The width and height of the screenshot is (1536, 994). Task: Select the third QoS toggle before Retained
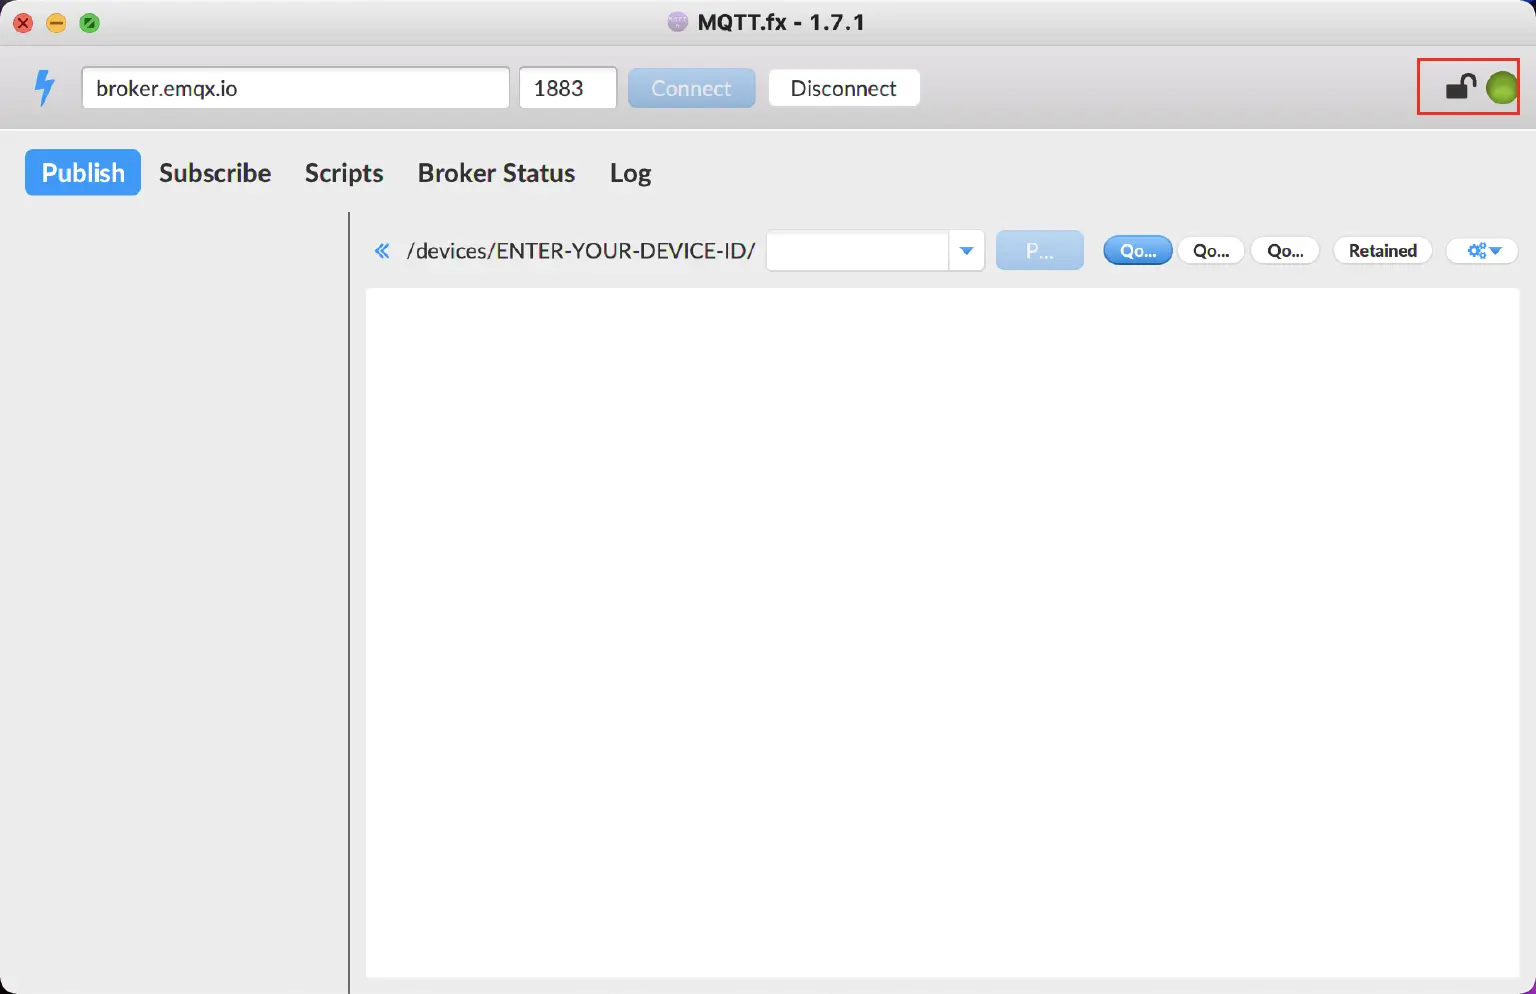pos(1285,251)
